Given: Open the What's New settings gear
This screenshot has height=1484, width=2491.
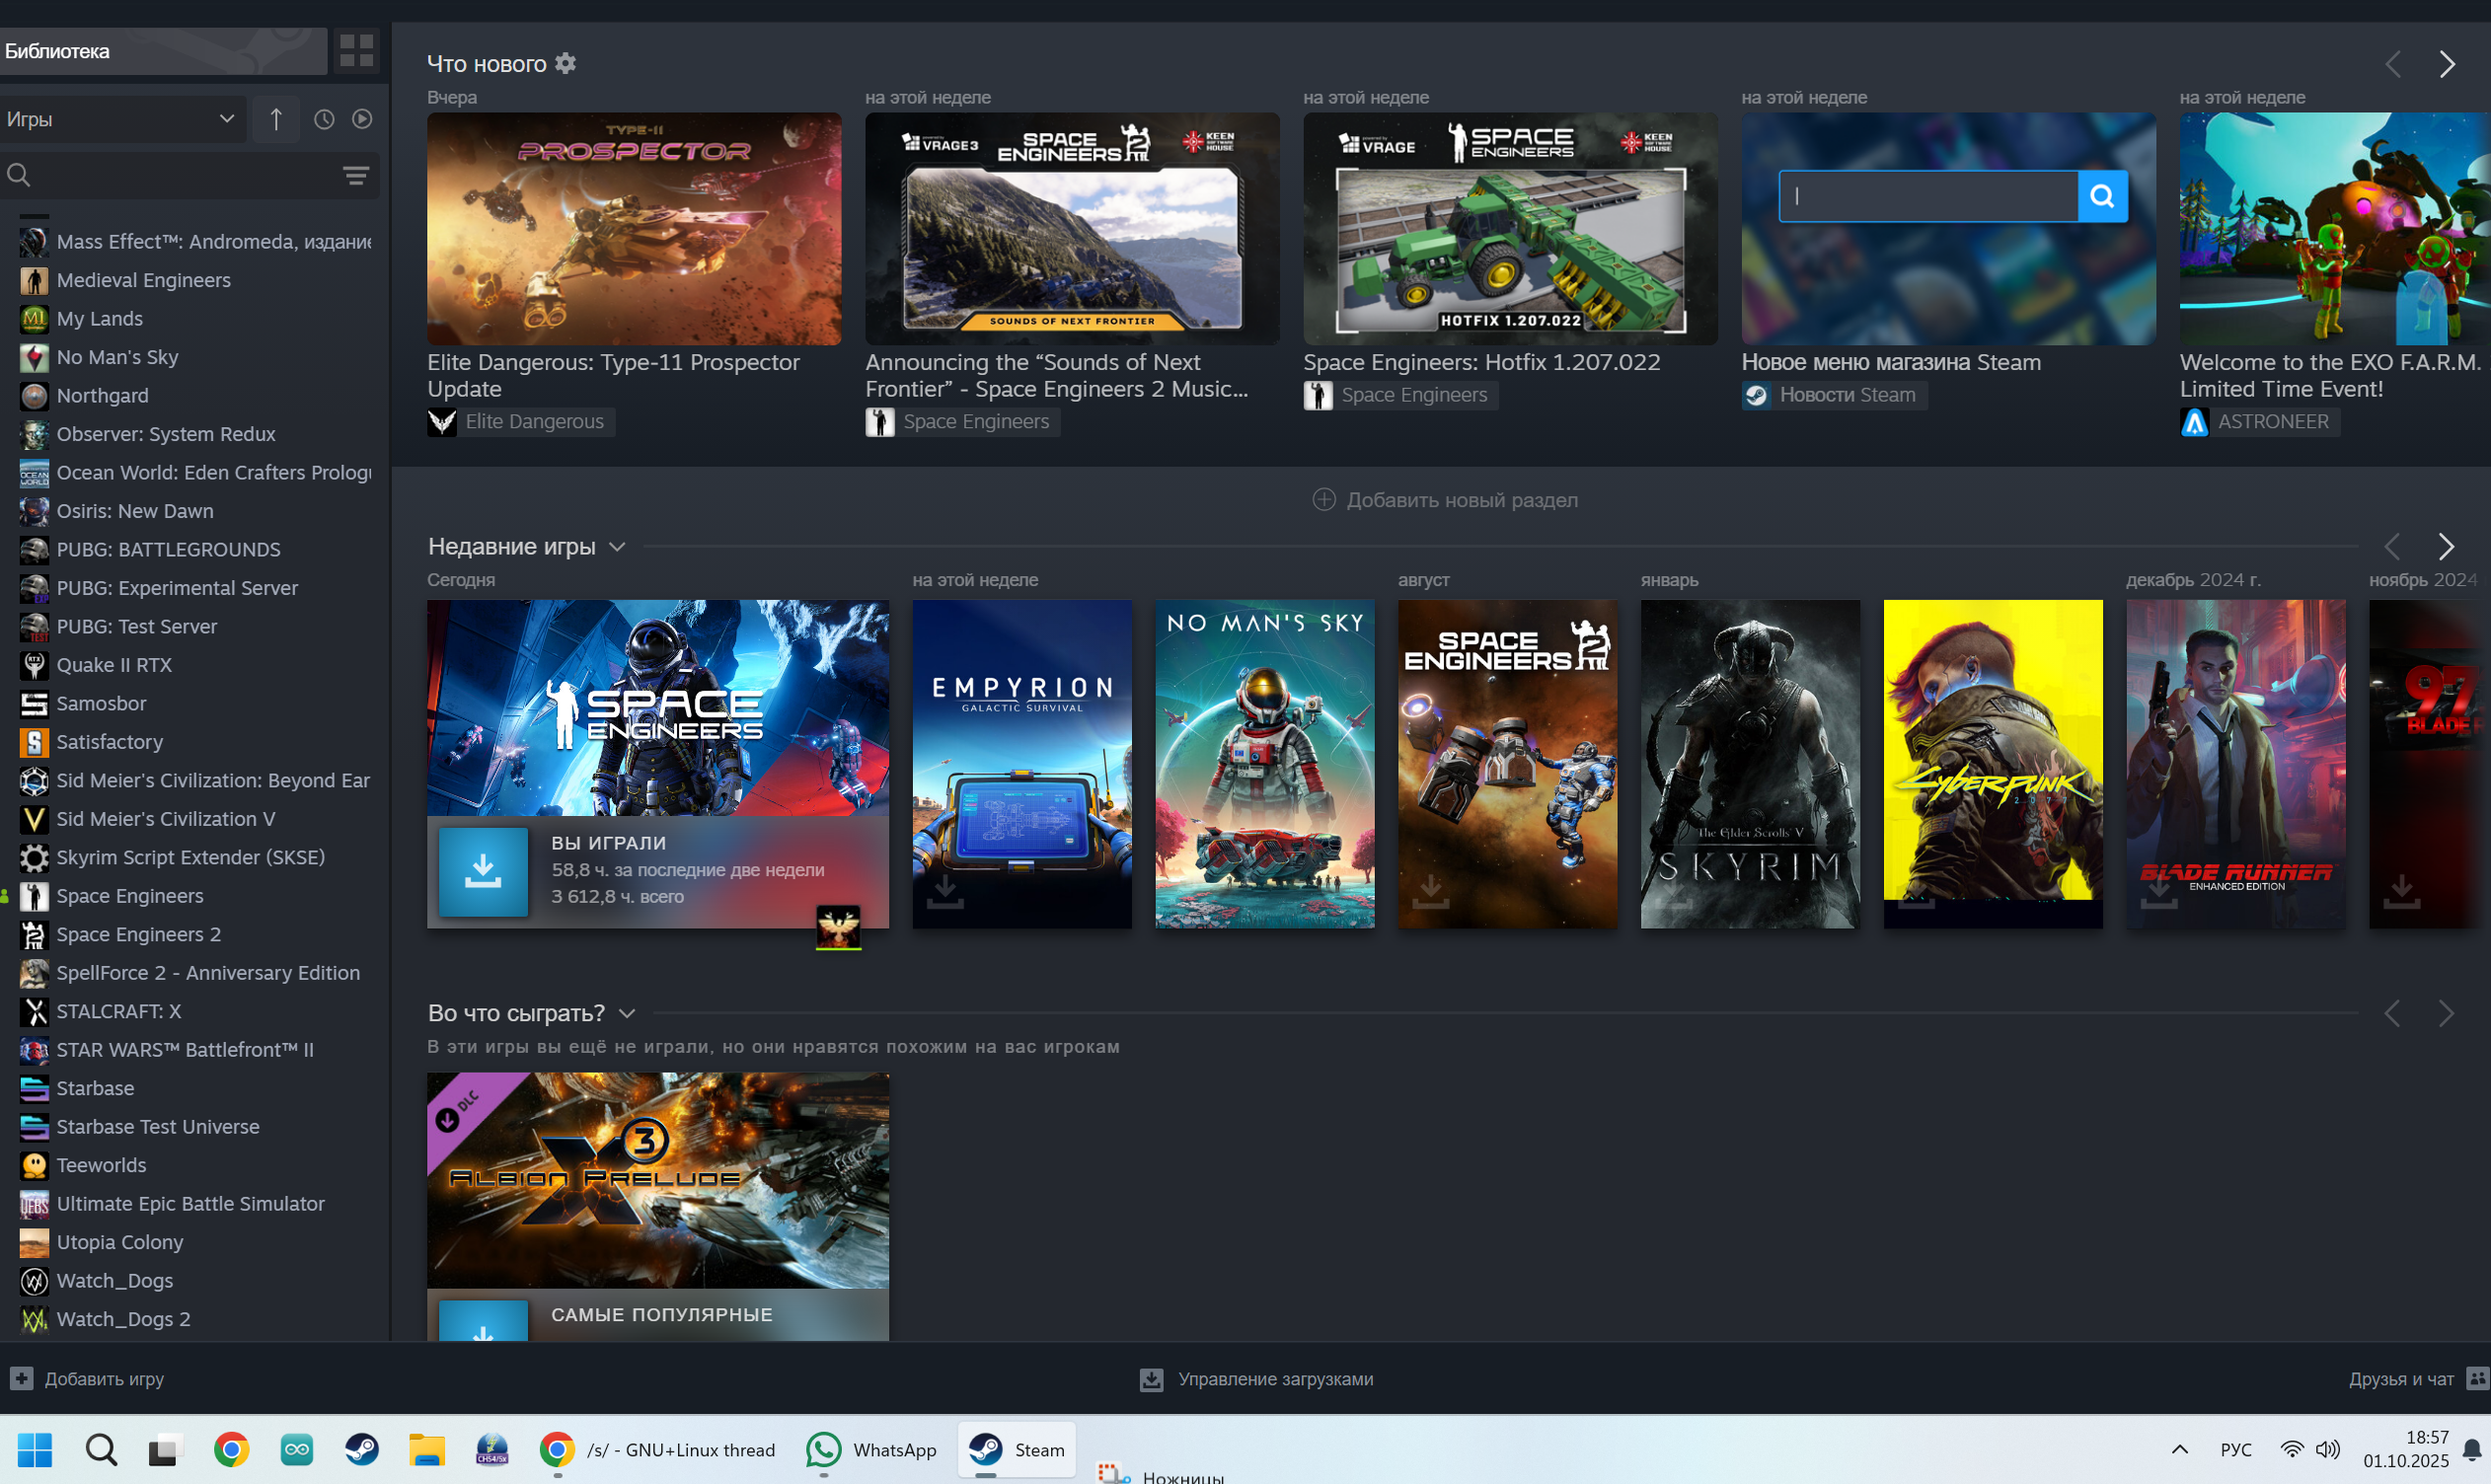Looking at the screenshot, I should (565, 64).
